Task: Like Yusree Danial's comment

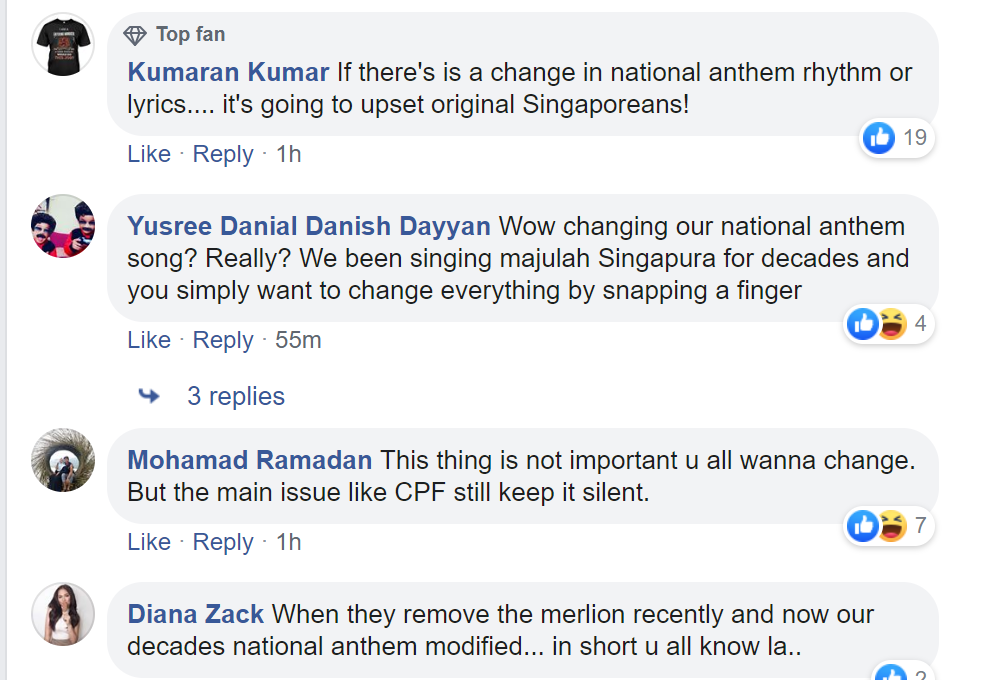Action: coord(149,340)
